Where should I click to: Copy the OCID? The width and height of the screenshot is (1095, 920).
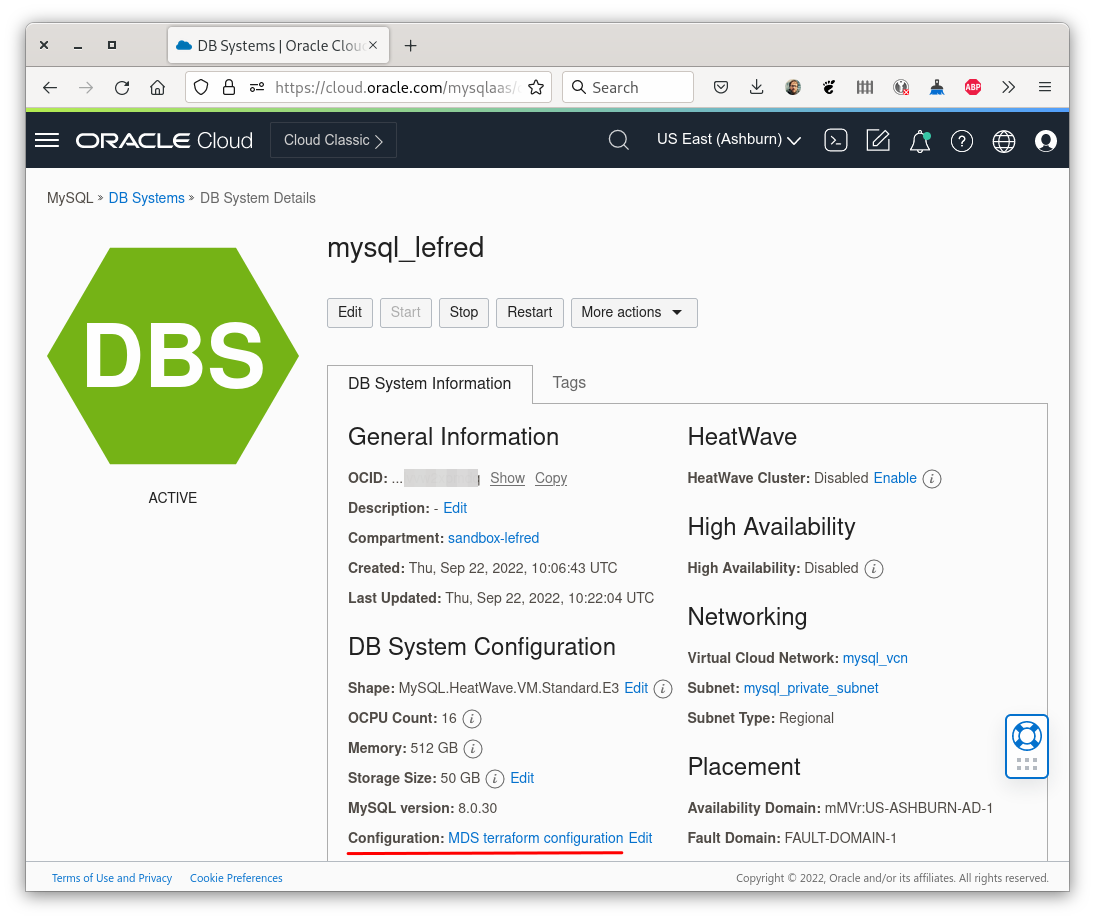[551, 478]
